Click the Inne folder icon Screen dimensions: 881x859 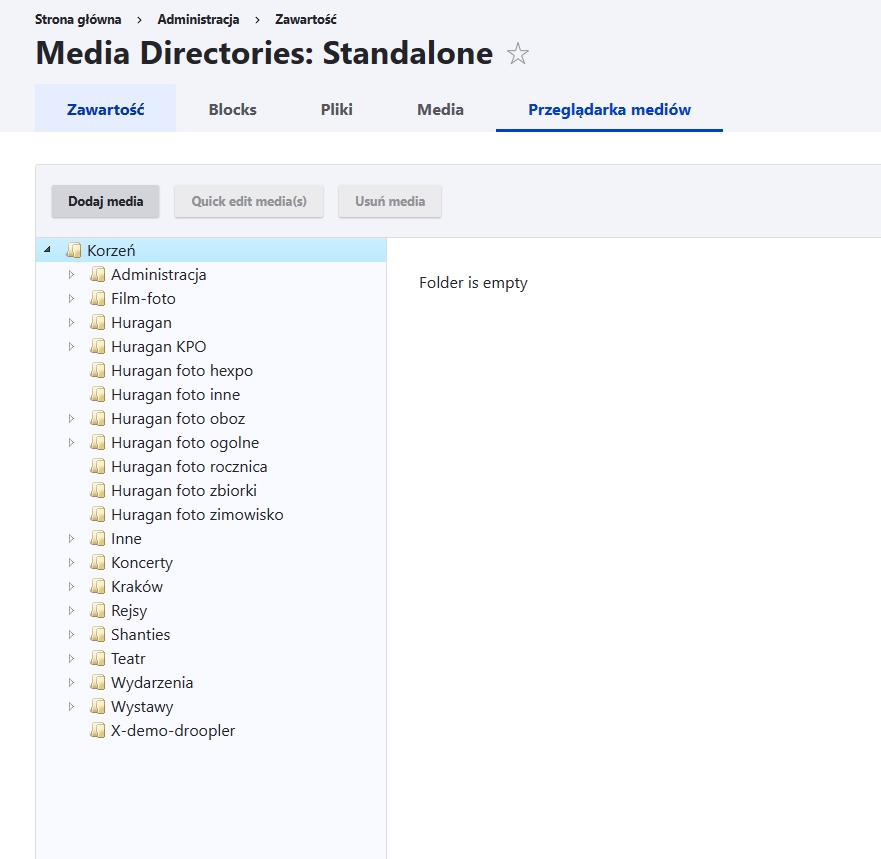coord(98,538)
